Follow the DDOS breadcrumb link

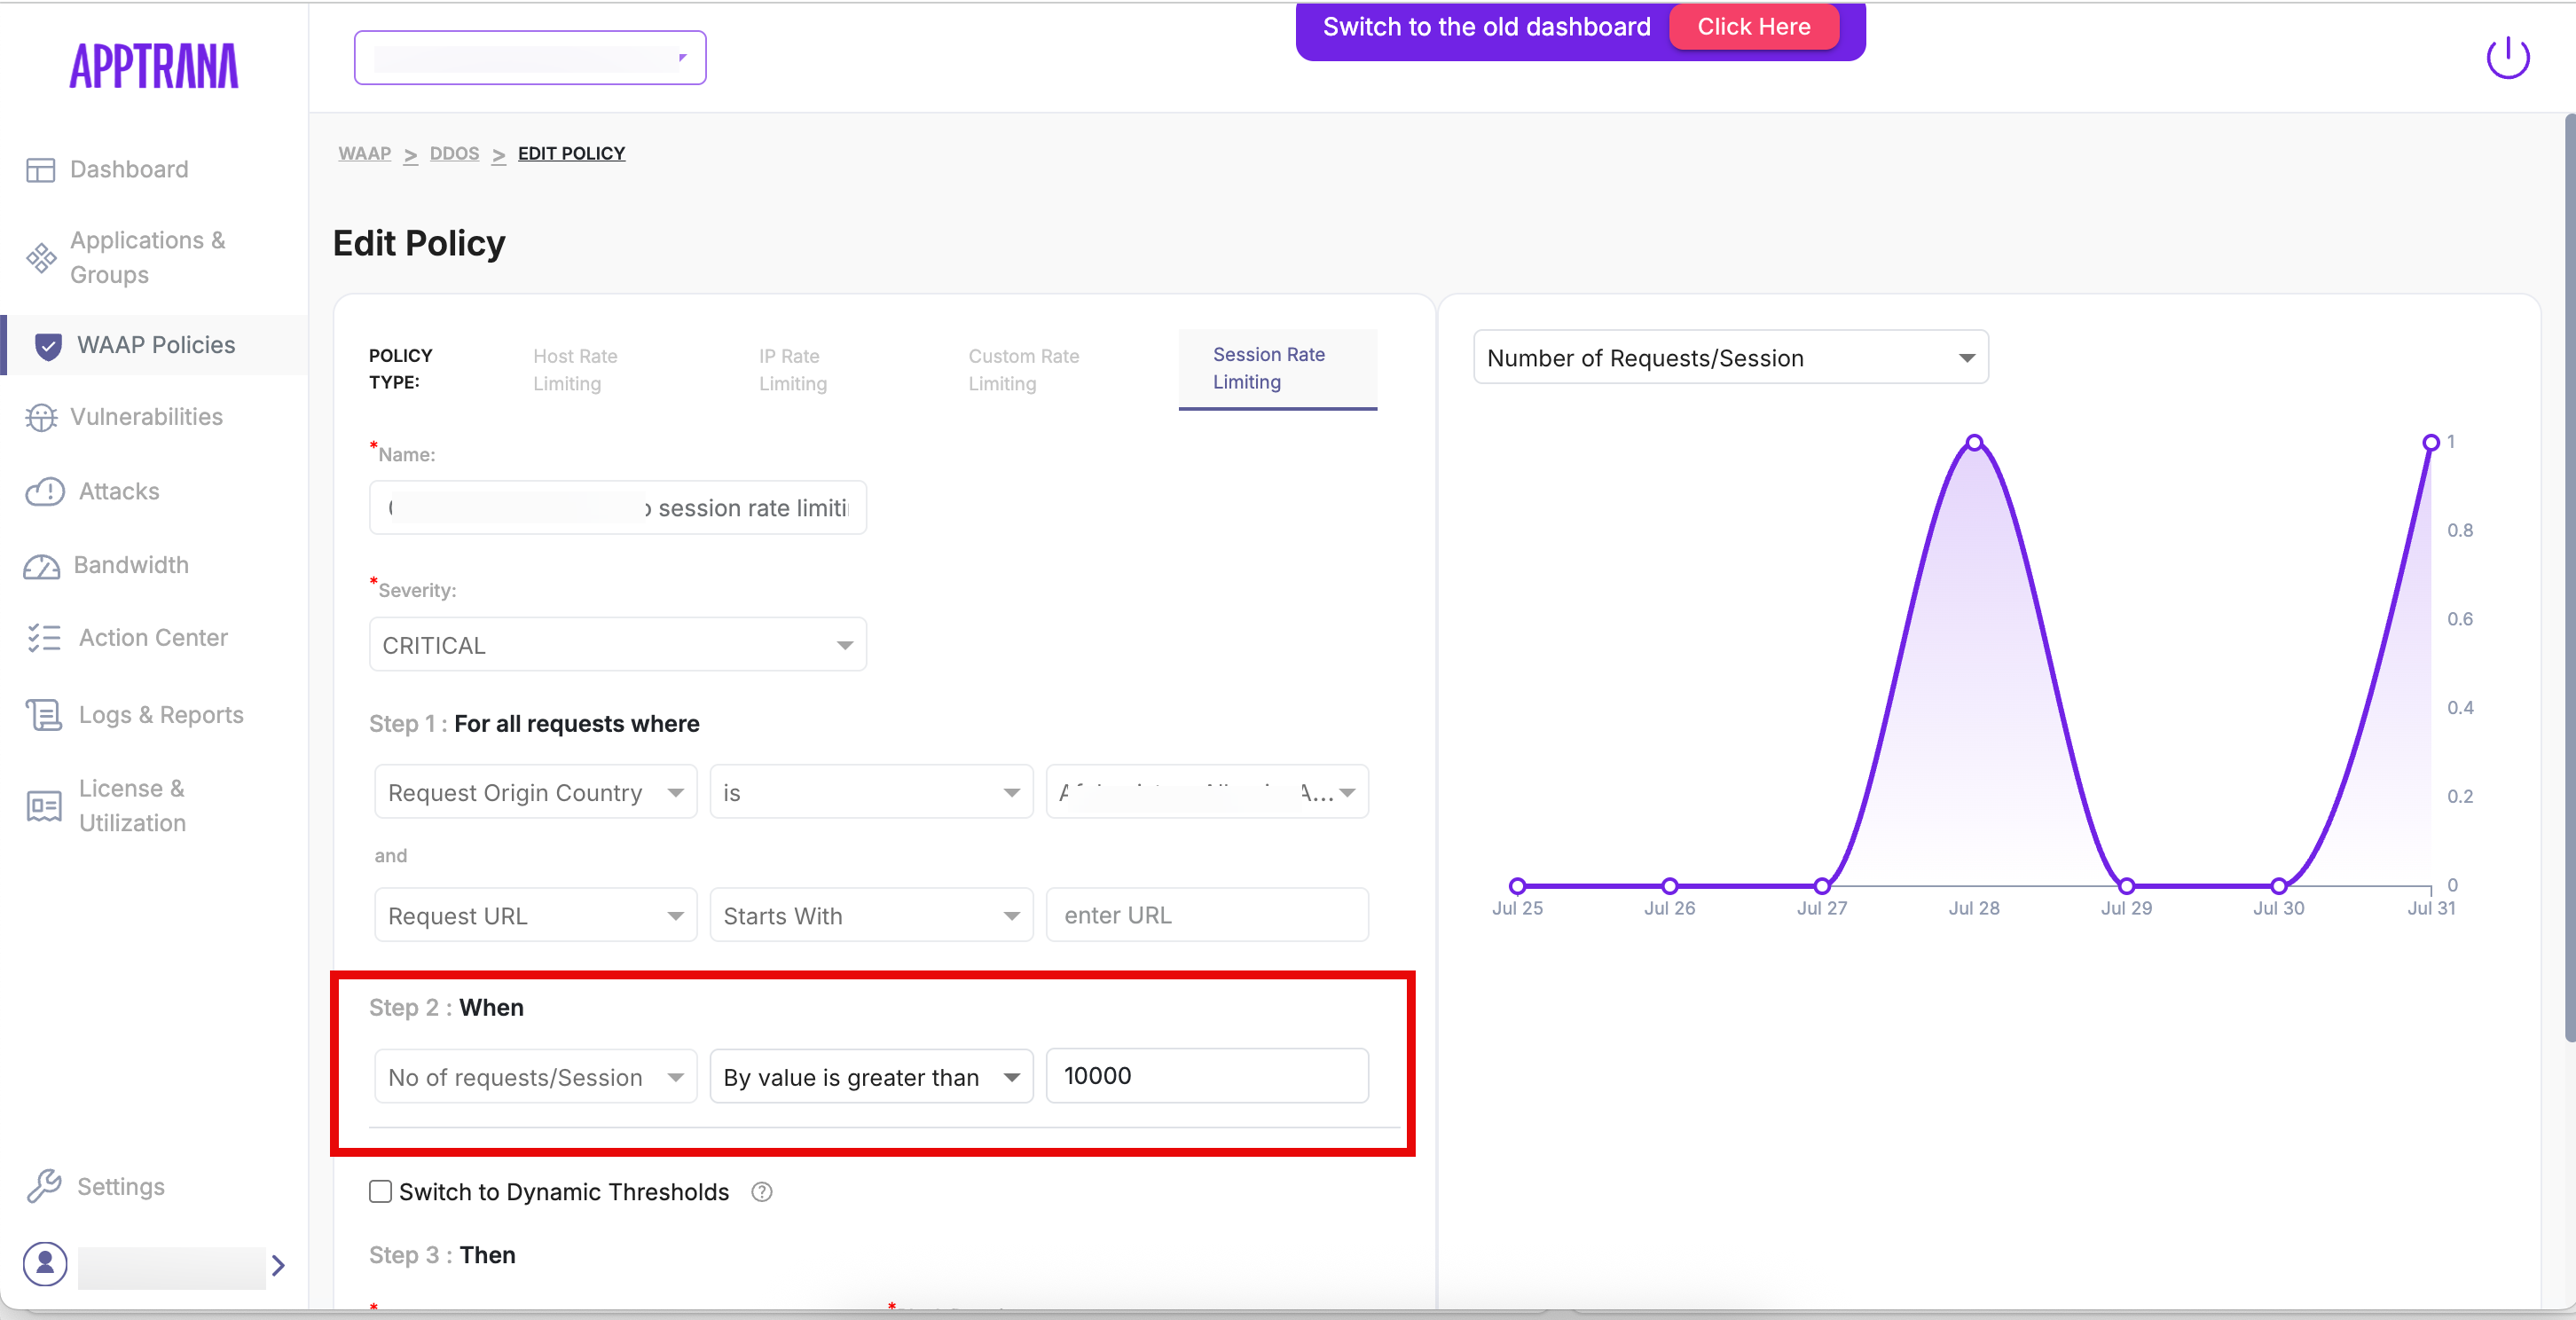coord(454,154)
